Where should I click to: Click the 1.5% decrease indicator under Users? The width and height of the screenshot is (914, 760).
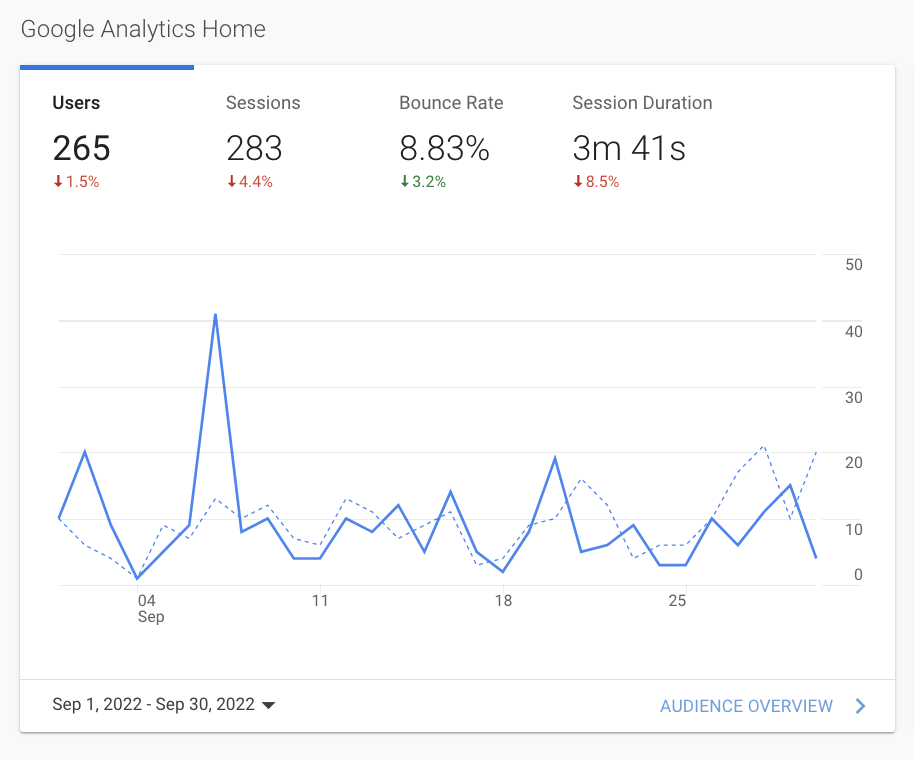[x=76, y=182]
